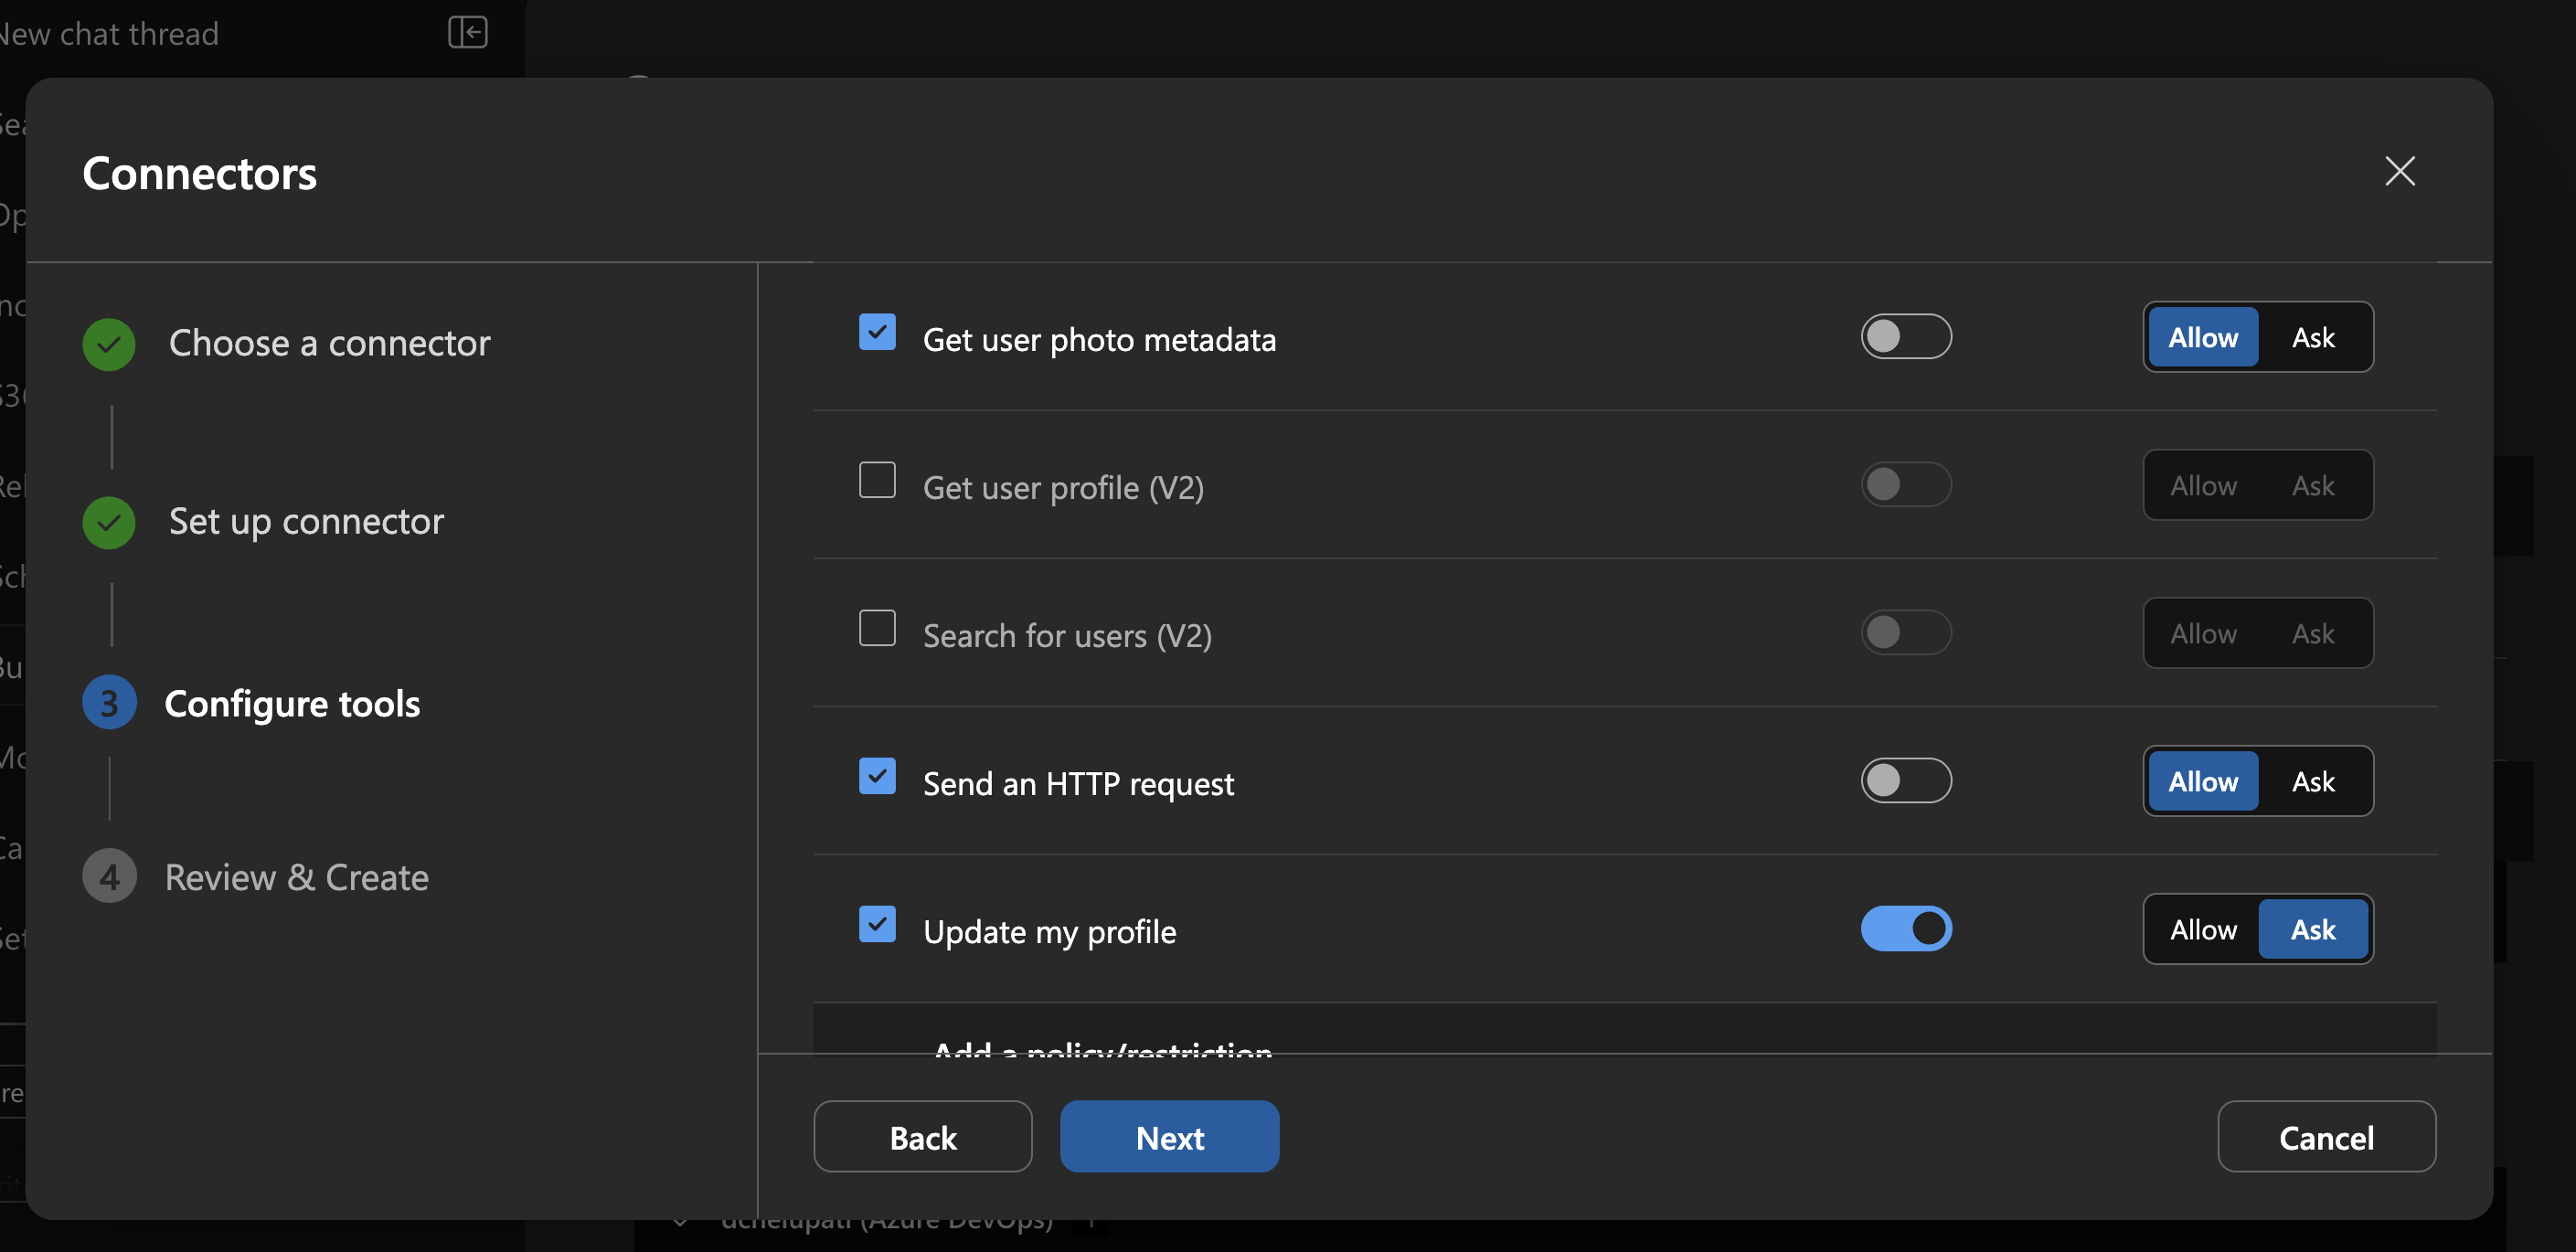
Task: Select Ask for Update my profile
Action: pos(2312,929)
